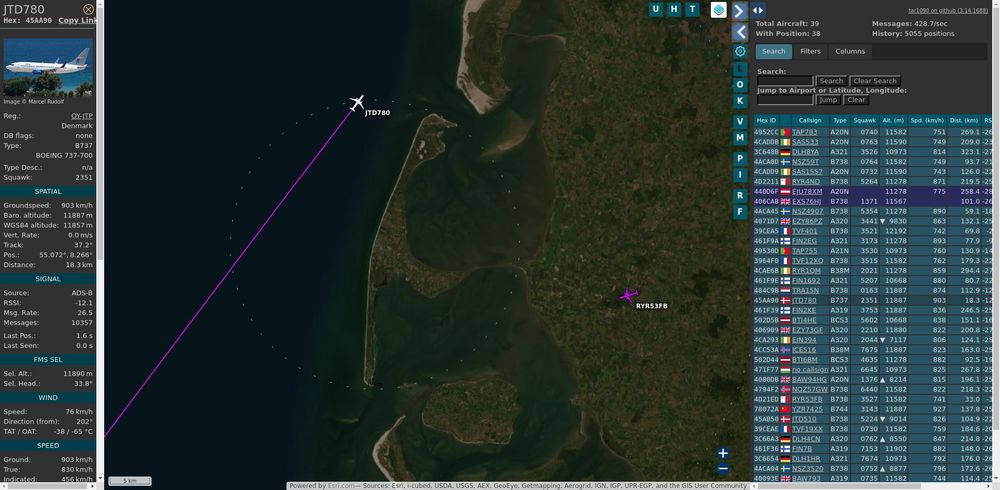This screenshot has height=490, width=1000.
Task: Click the hex ID 4CAE6B cell
Action: (x=766, y=271)
